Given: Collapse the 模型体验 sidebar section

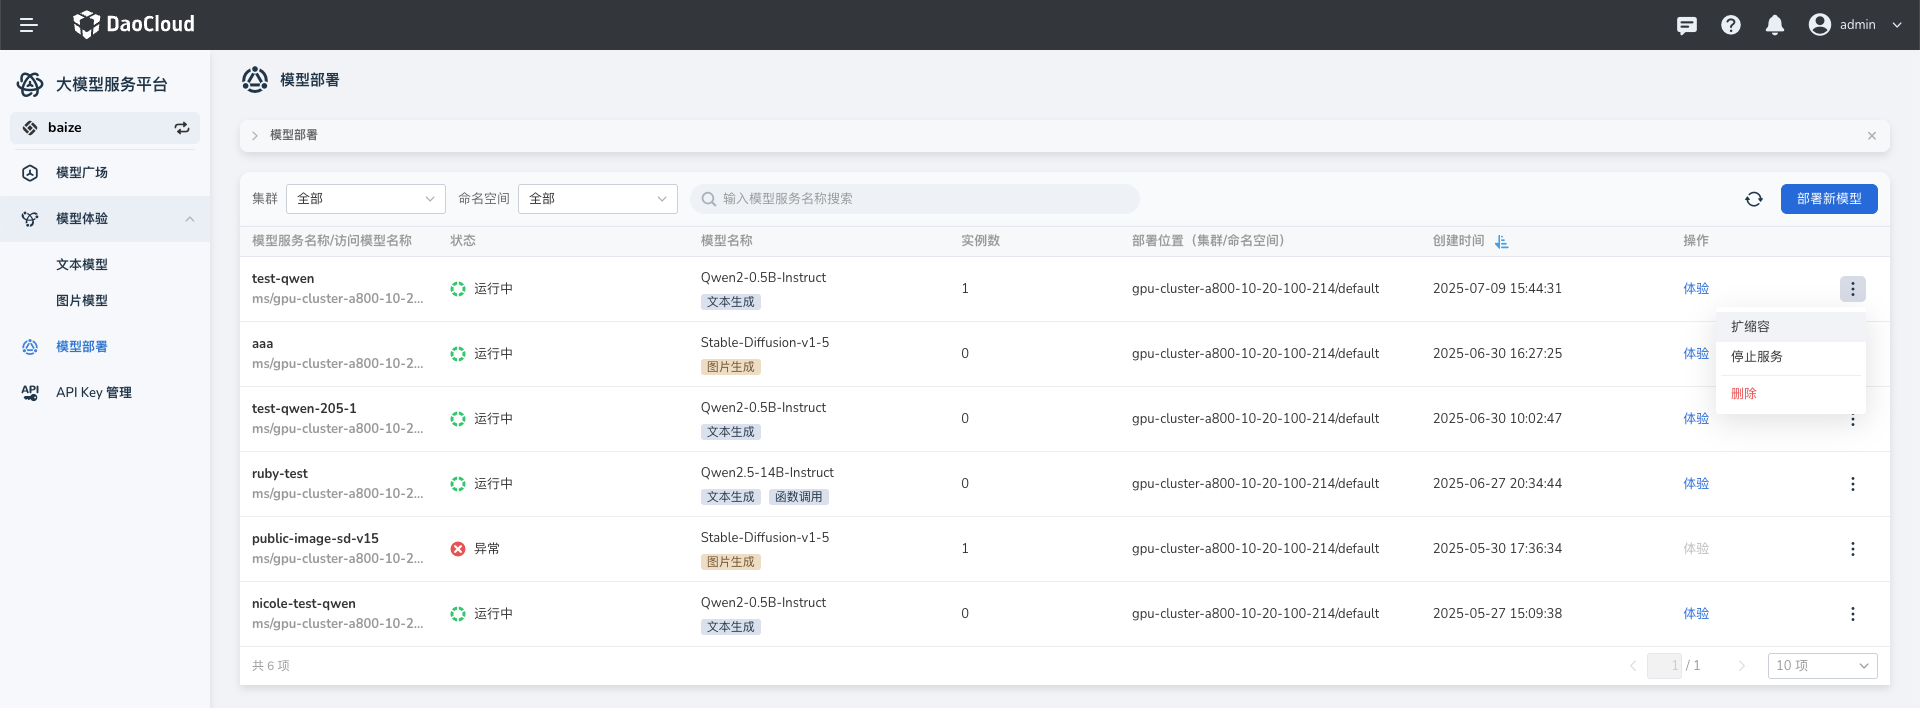Looking at the screenshot, I should tap(189, 219).
